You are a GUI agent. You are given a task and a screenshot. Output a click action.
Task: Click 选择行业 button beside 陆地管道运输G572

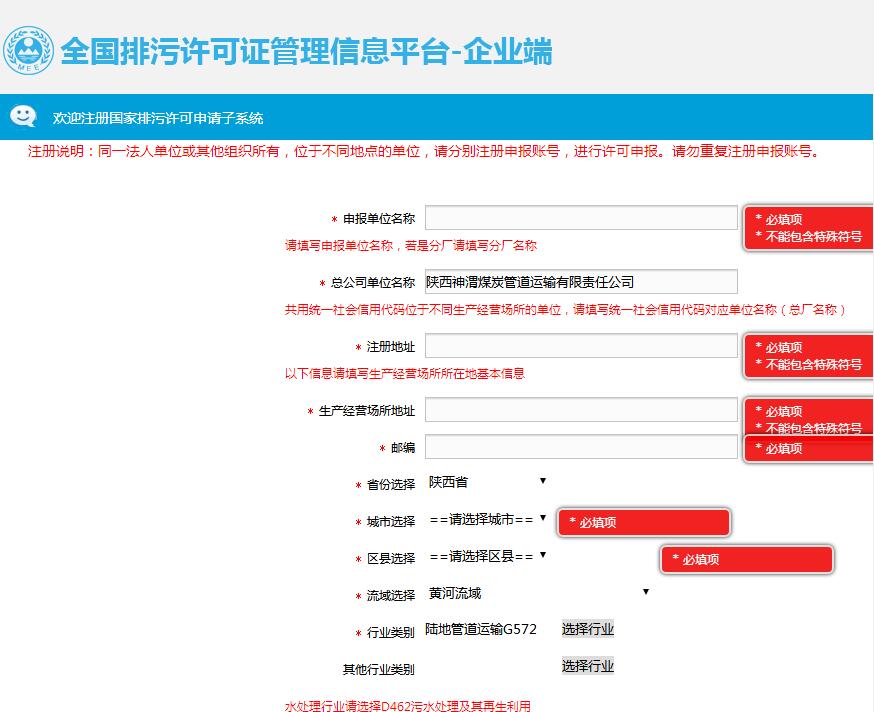(587, 629)
